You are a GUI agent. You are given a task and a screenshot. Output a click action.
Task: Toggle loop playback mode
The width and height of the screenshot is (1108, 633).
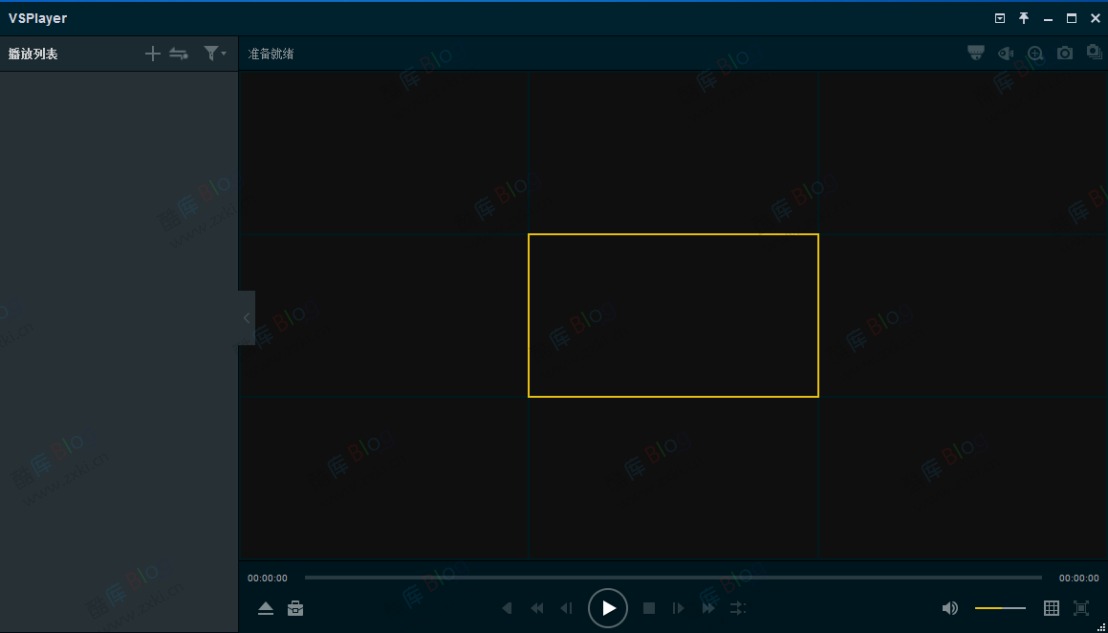738,608
